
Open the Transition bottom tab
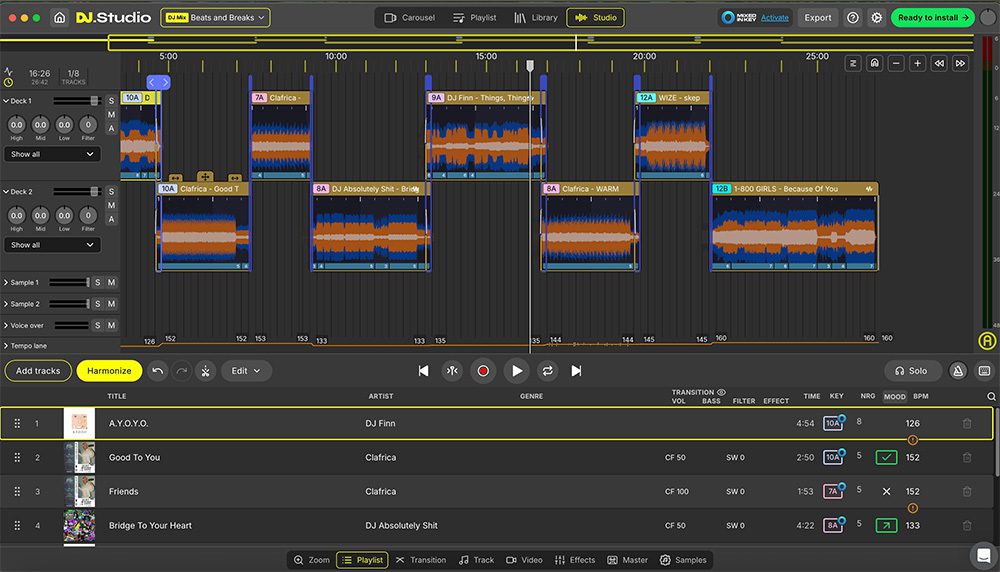tap(421, 560)
